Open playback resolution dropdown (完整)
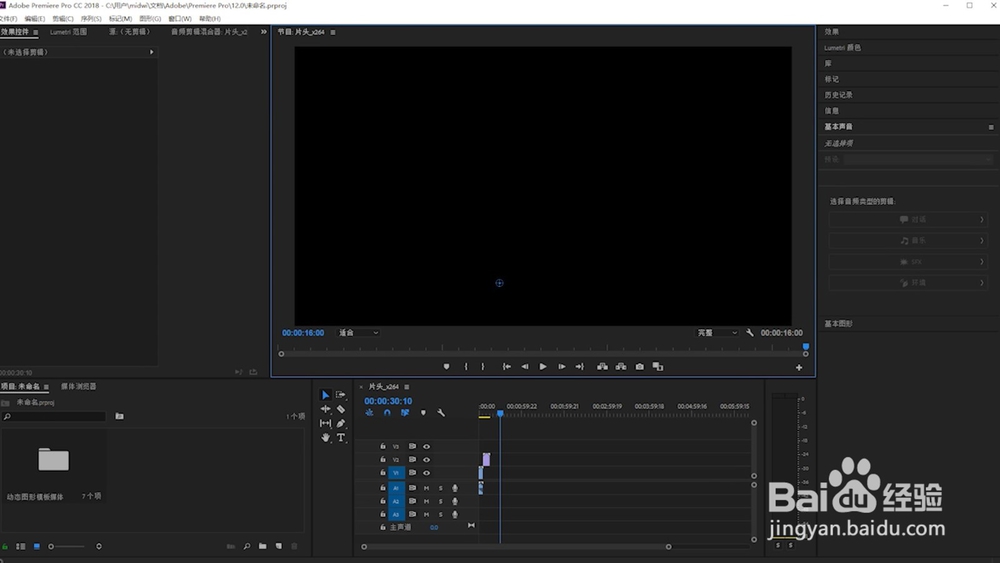The width and height of the screenshot is (1000, 563). click(x=717, y=333)
